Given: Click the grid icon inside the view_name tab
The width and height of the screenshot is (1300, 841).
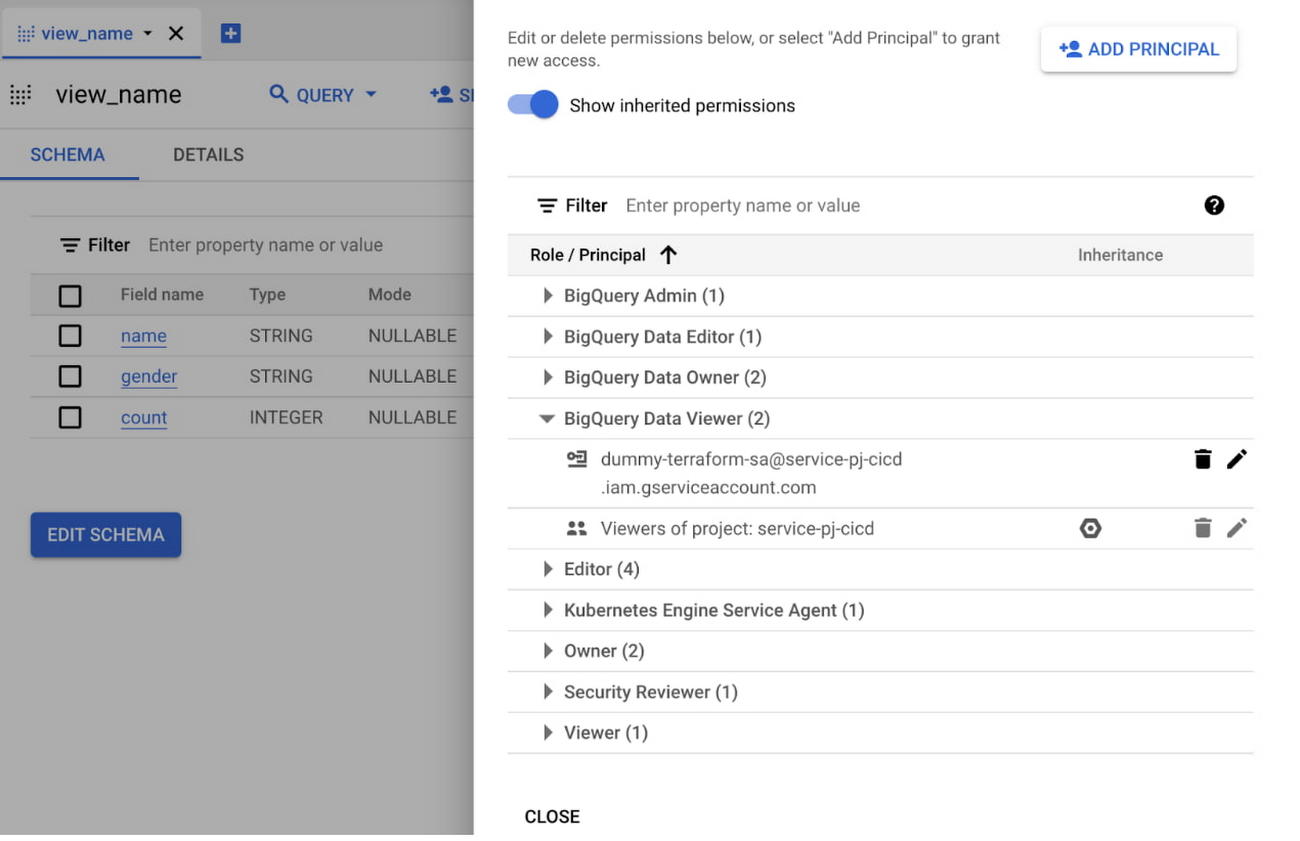Looking at the screenshot, I should [26, 34].
